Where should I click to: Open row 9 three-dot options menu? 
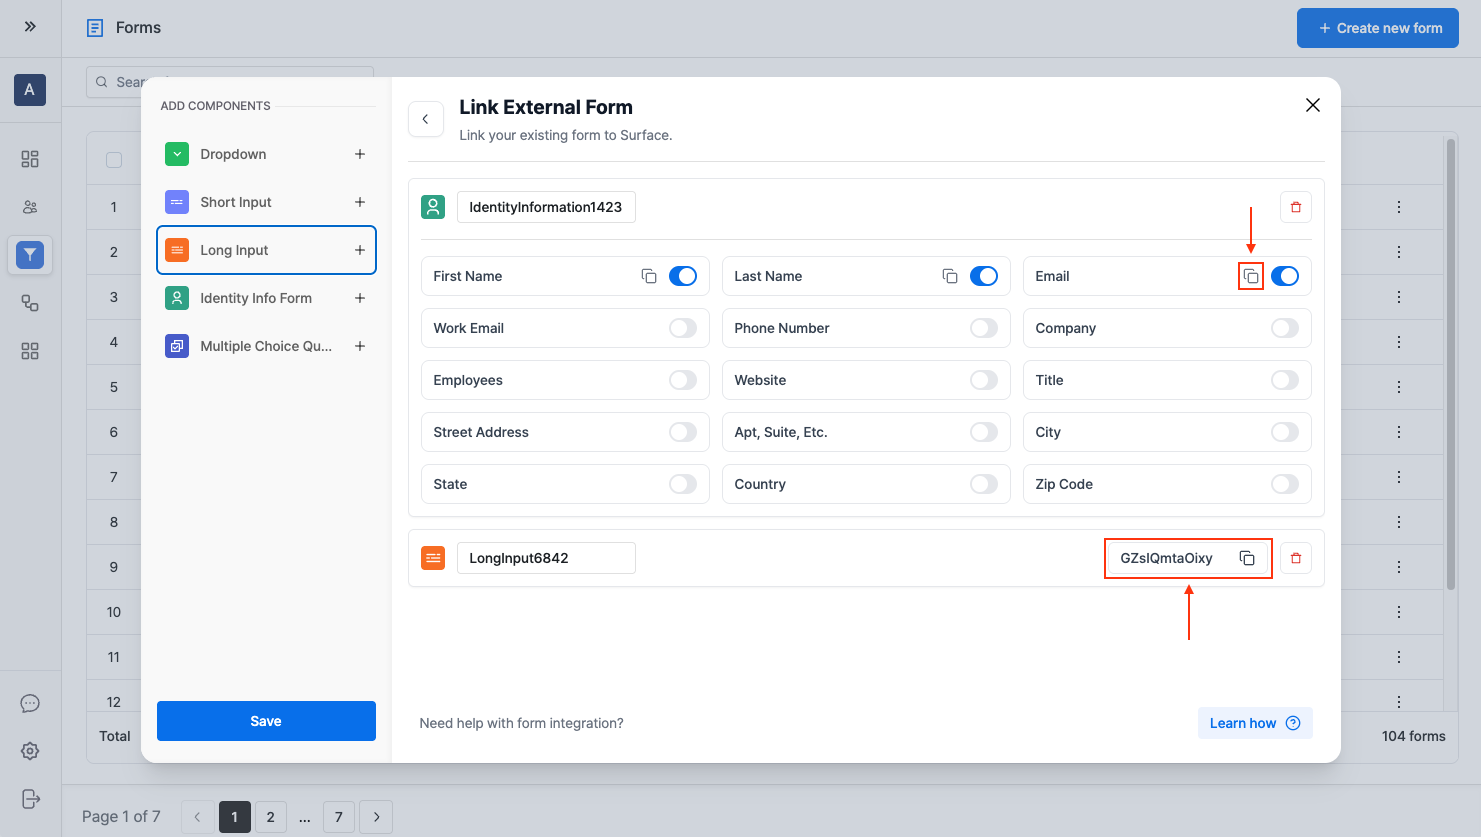1399,567
